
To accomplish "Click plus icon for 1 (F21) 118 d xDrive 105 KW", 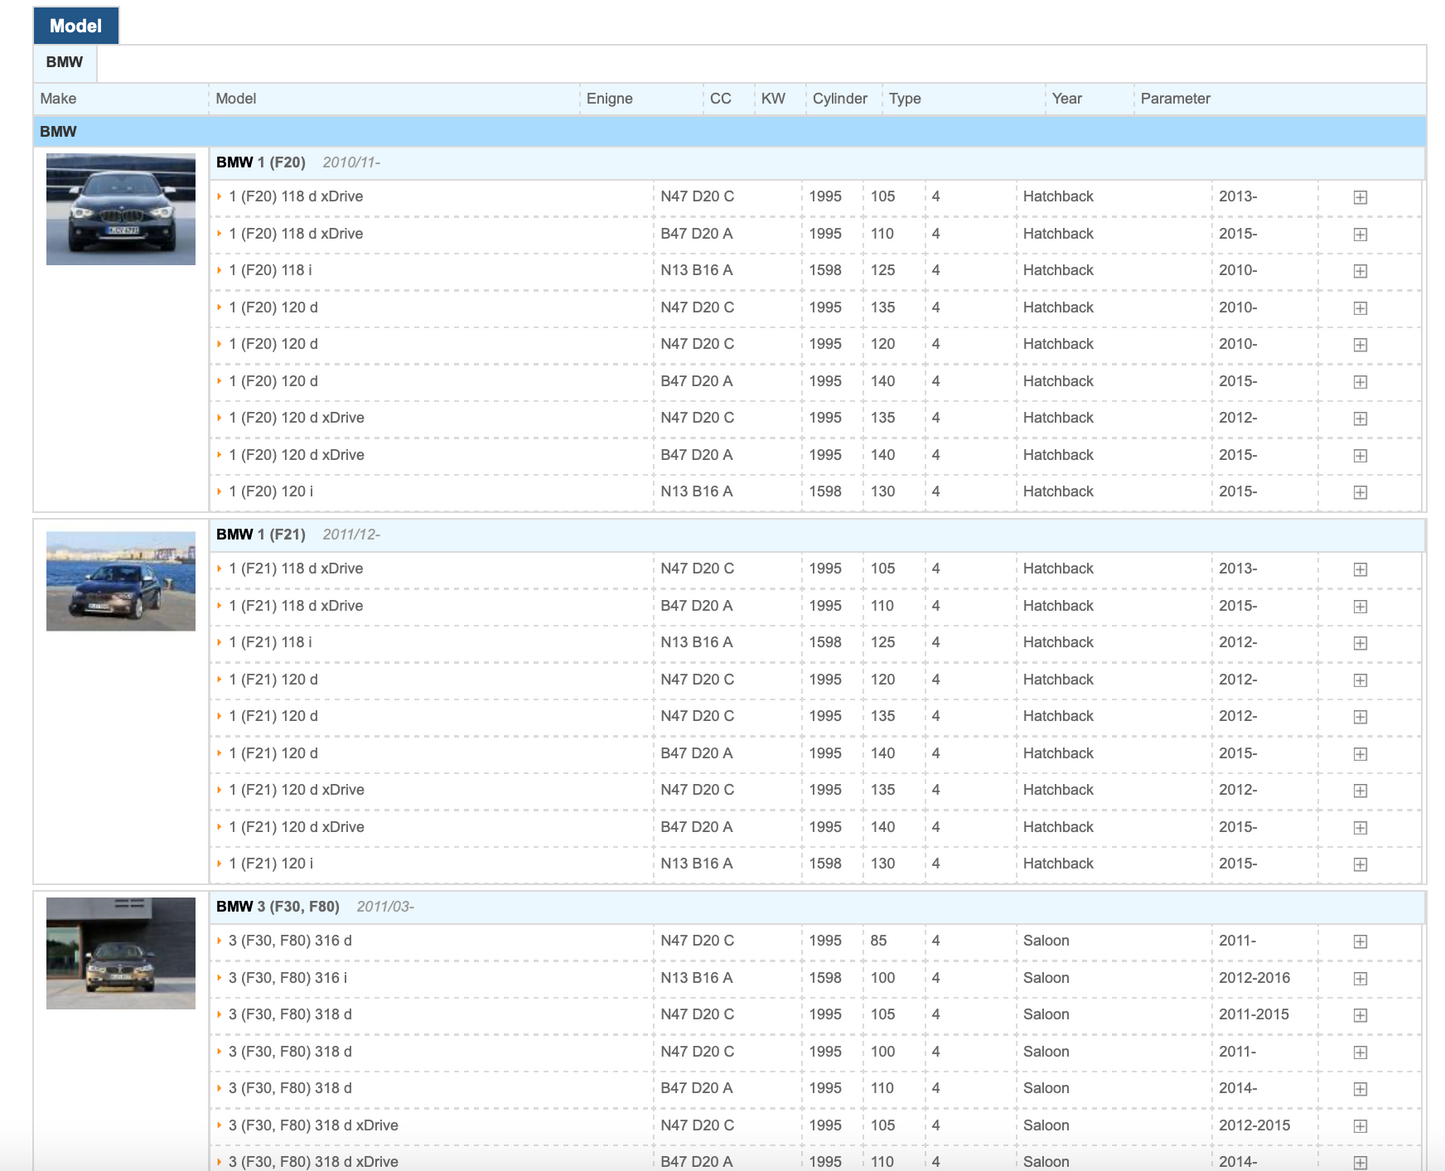I will coord(1360,569).
